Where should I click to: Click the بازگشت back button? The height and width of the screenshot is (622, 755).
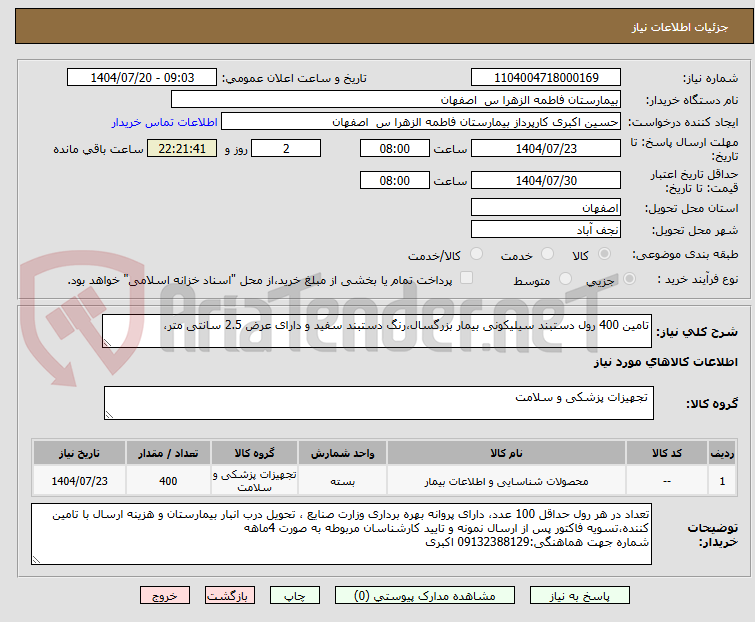tap(230, 596)
